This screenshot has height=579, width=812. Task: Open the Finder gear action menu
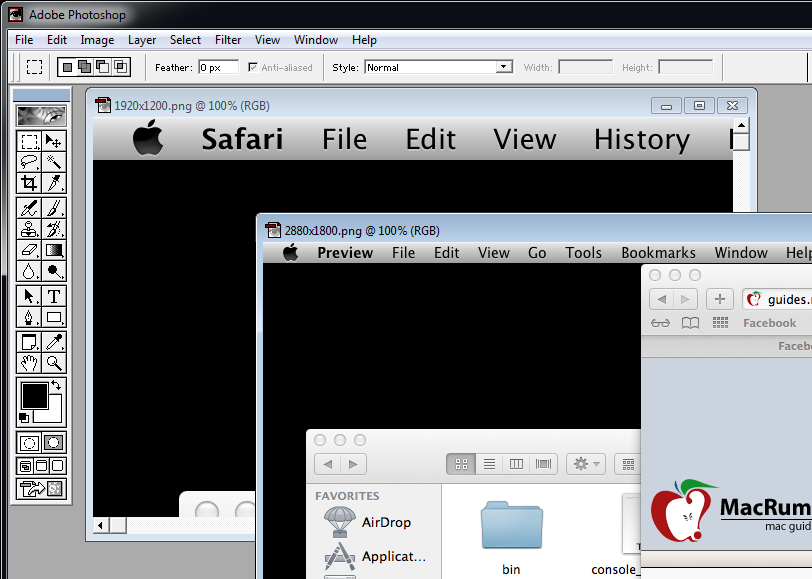point(586,464)
